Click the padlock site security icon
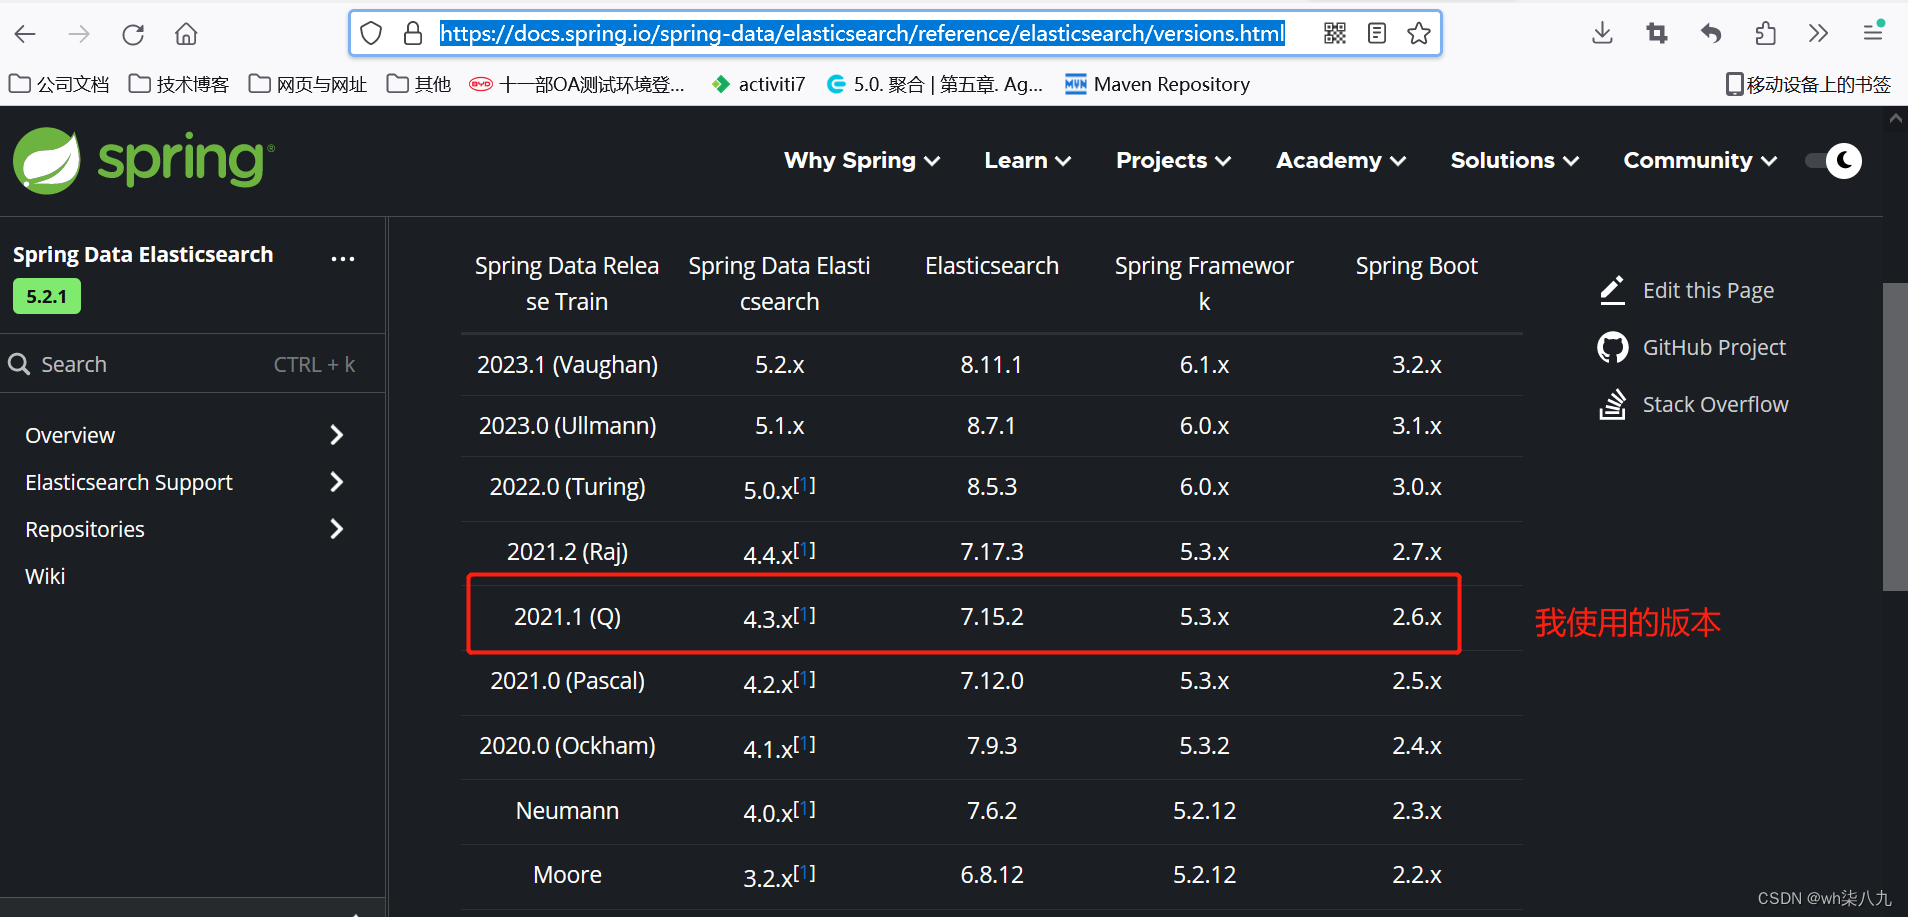The image size is (1908, 917). [x=413, y=34]
